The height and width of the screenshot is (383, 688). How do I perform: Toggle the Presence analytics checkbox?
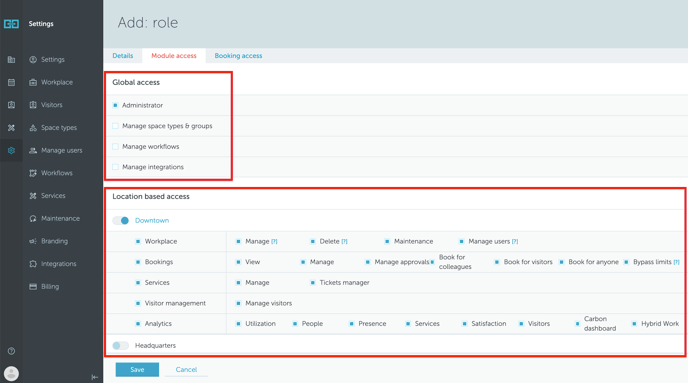coord(351,324)
